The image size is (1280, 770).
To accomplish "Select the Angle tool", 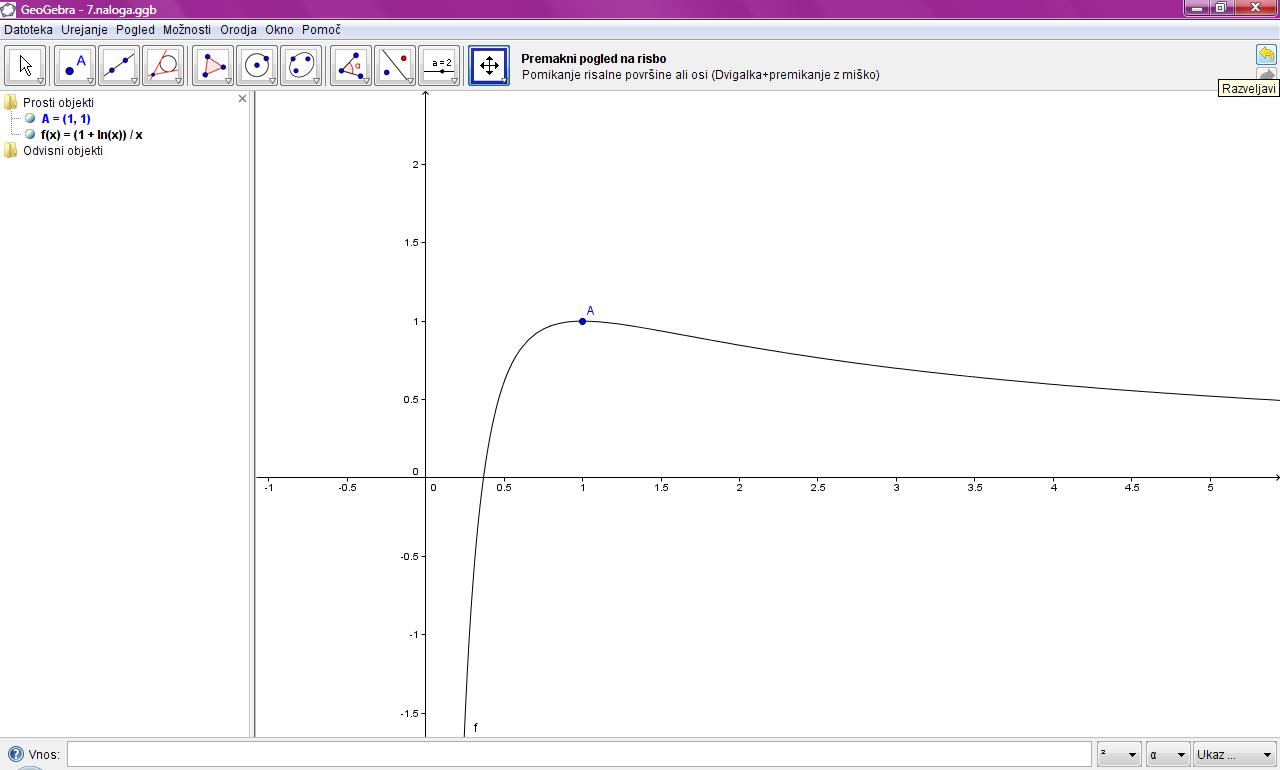I will (x=351, y=66).
